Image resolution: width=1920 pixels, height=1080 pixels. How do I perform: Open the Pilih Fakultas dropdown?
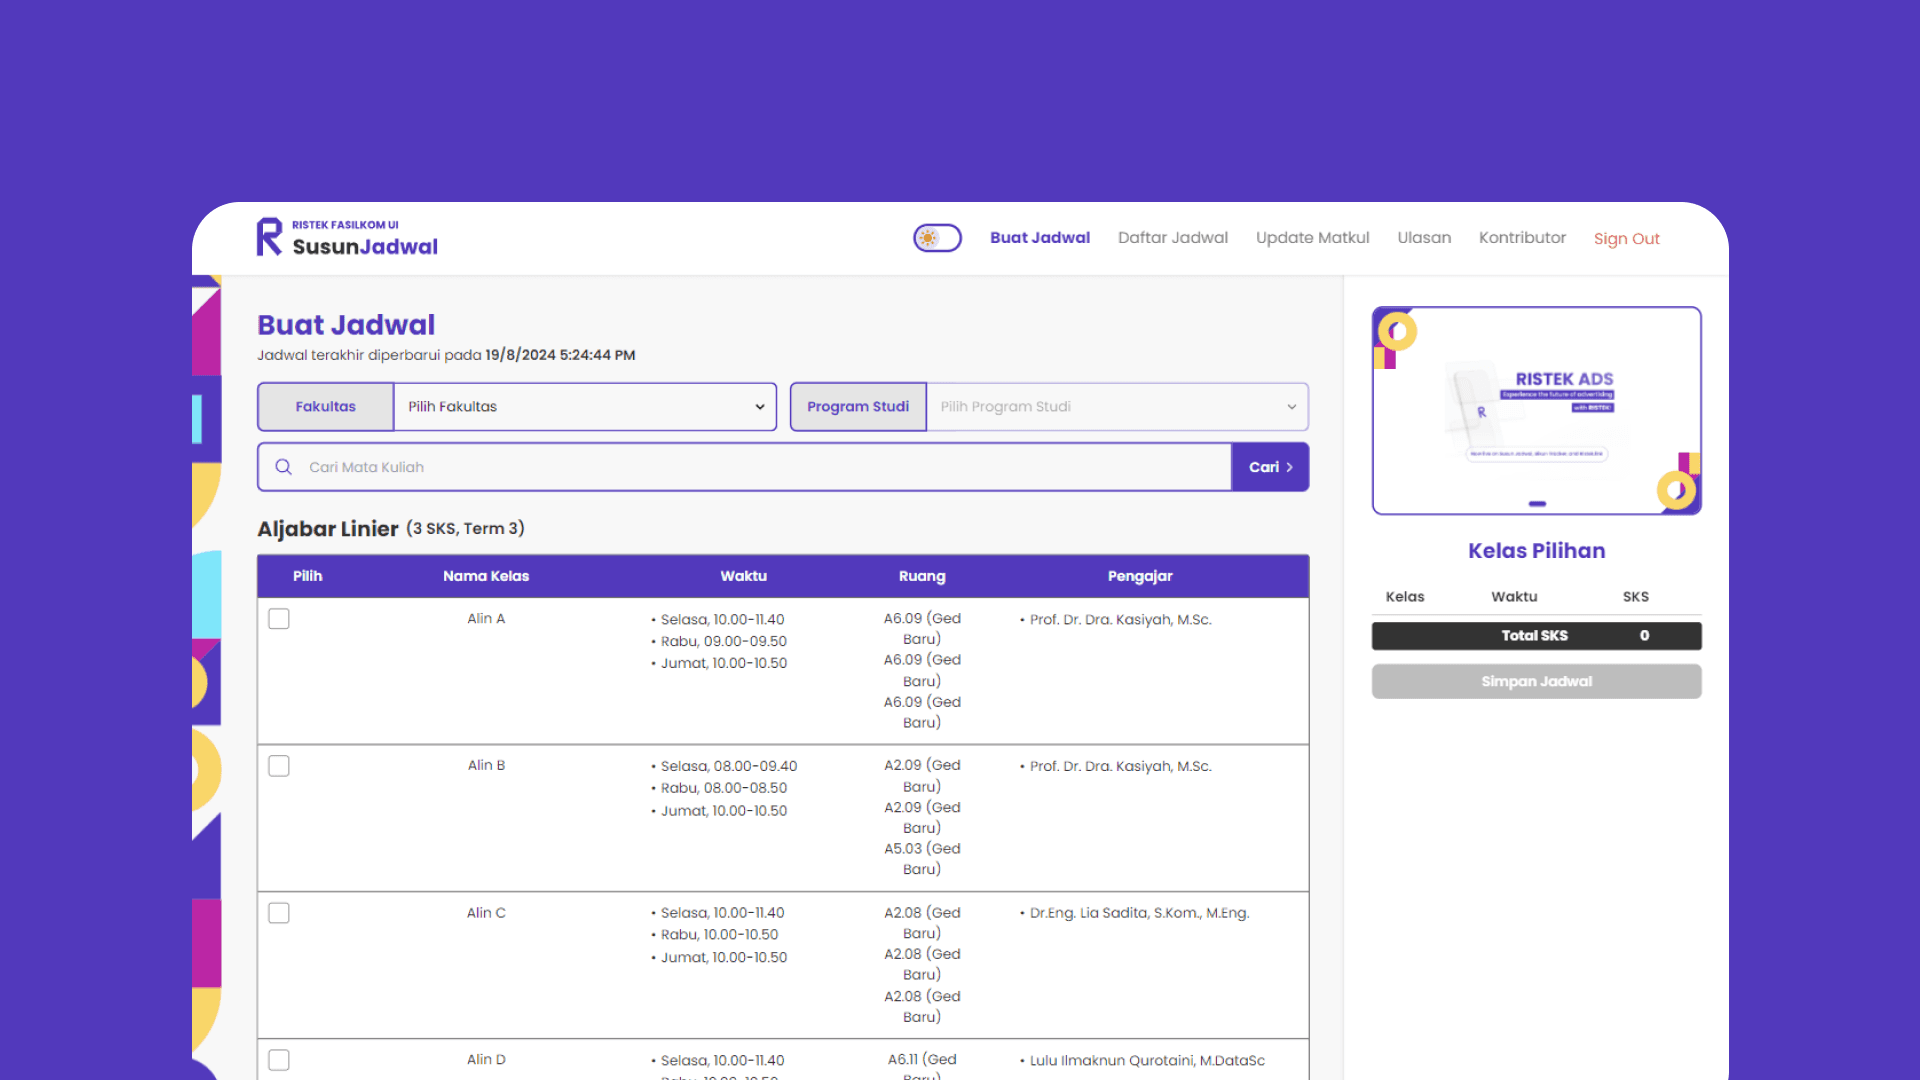[585, 407]
